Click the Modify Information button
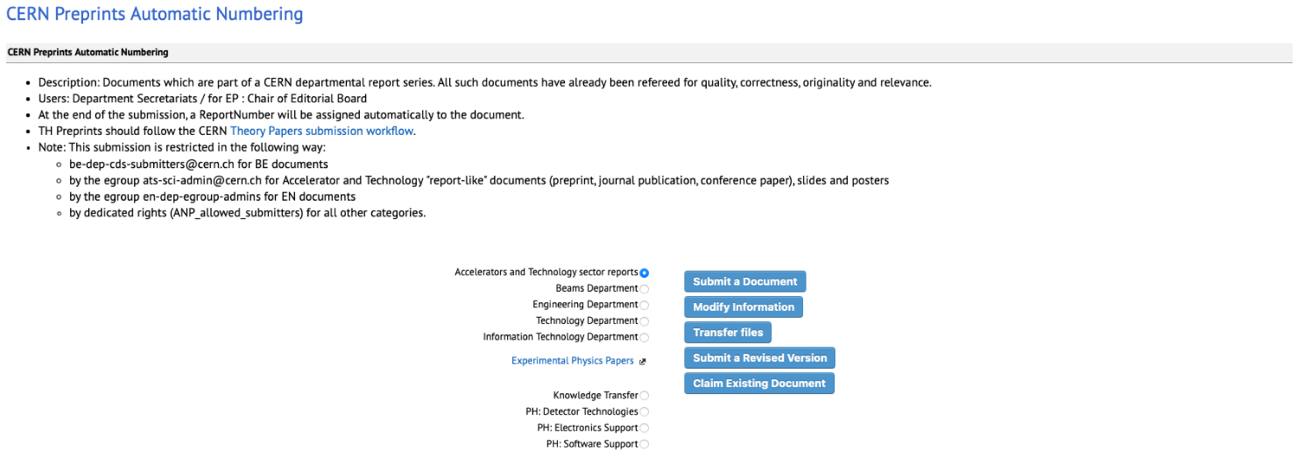This screenshot has width=1297, height=474. [x=743, y=307]
